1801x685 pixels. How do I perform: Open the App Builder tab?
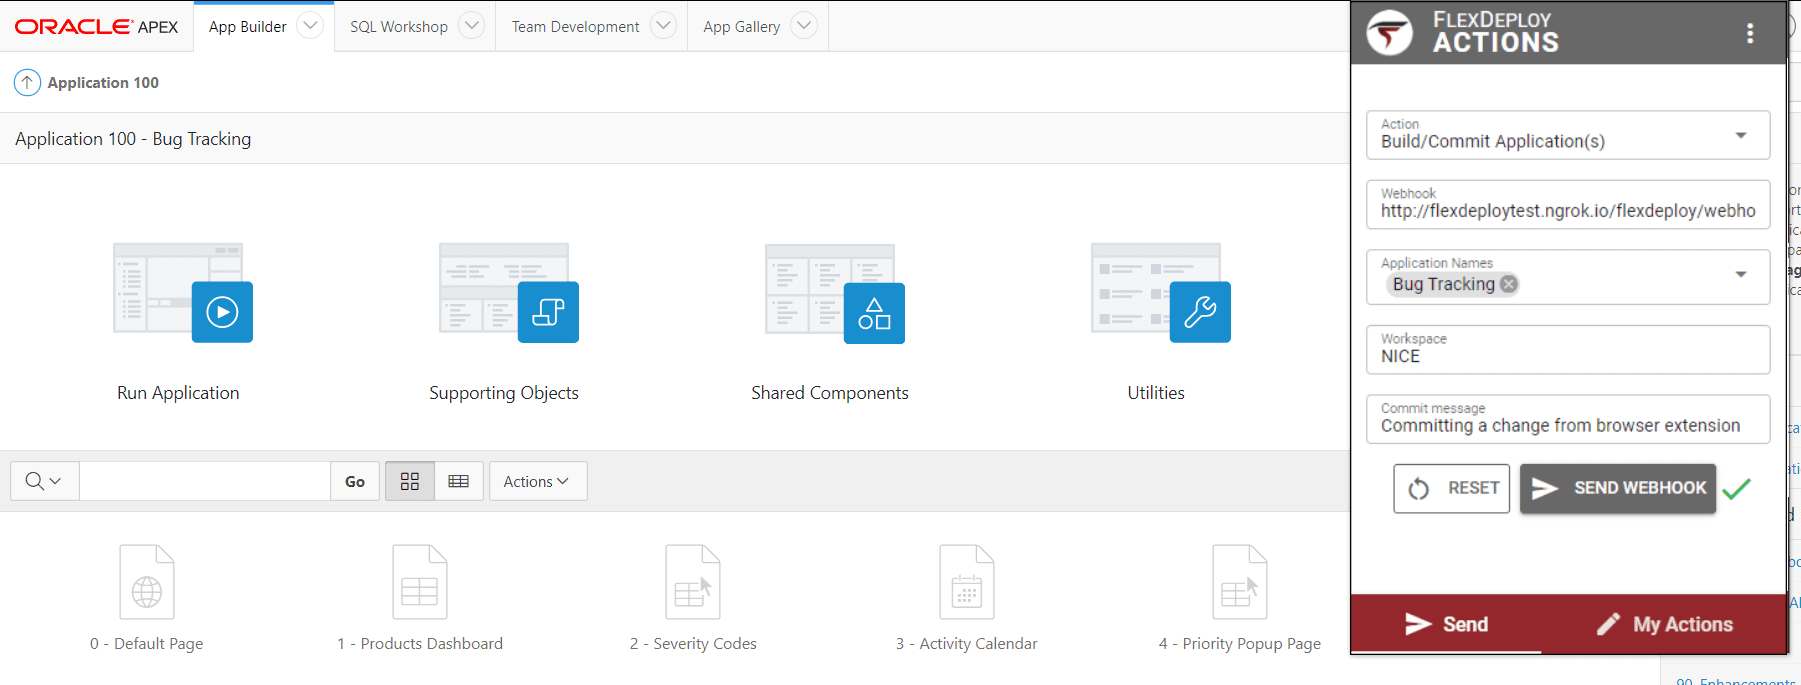(x=248, y=27)
